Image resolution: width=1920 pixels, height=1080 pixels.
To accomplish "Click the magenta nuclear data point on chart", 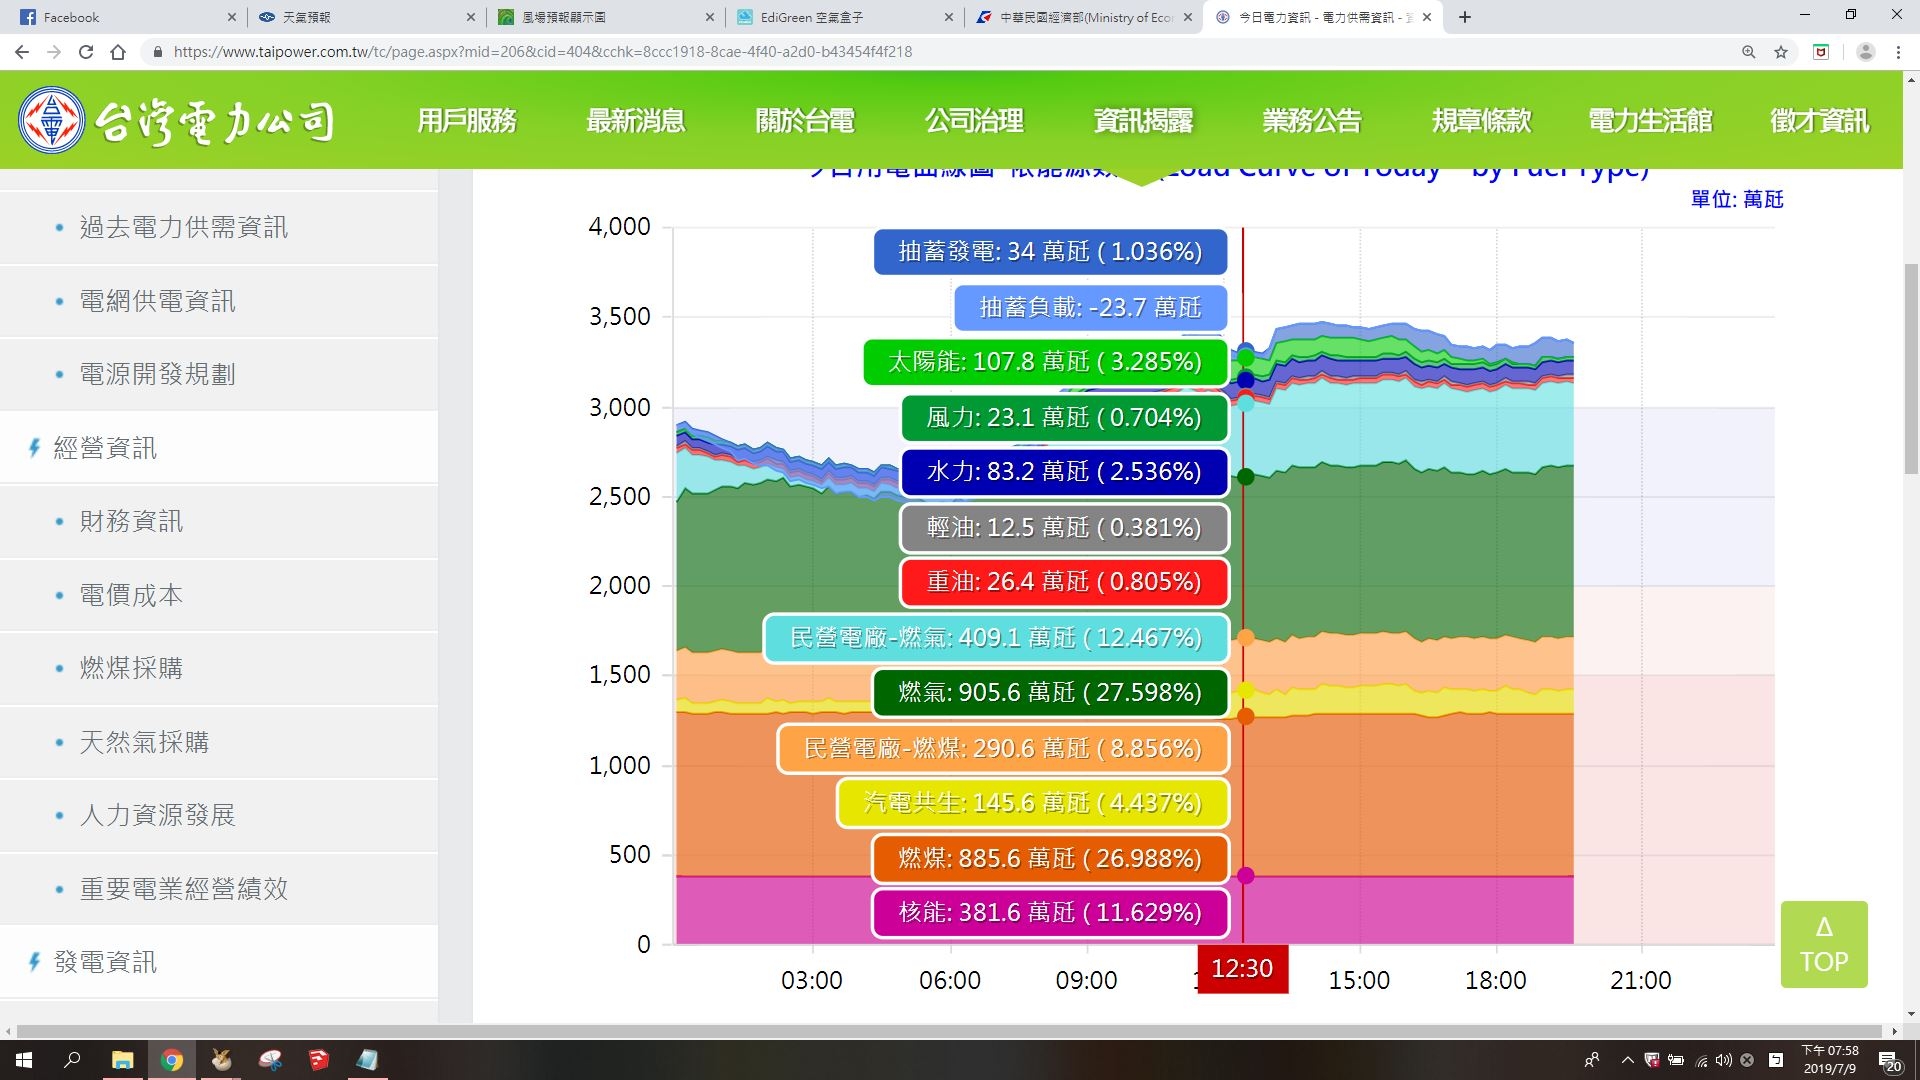I will pyautogui.click(x=1245, y=876).
